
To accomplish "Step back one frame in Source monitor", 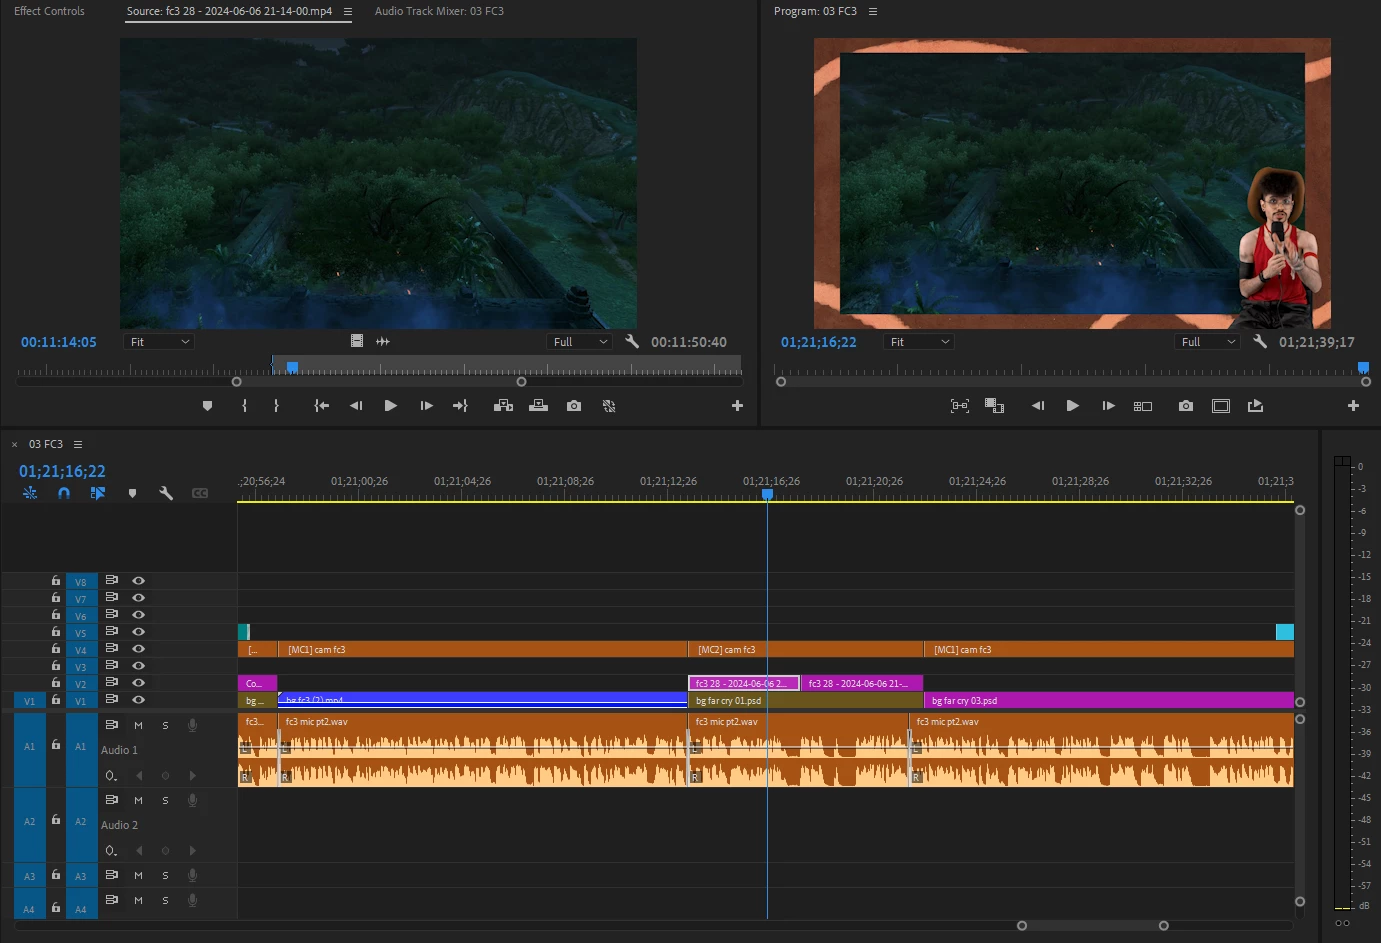I will 355,406.
